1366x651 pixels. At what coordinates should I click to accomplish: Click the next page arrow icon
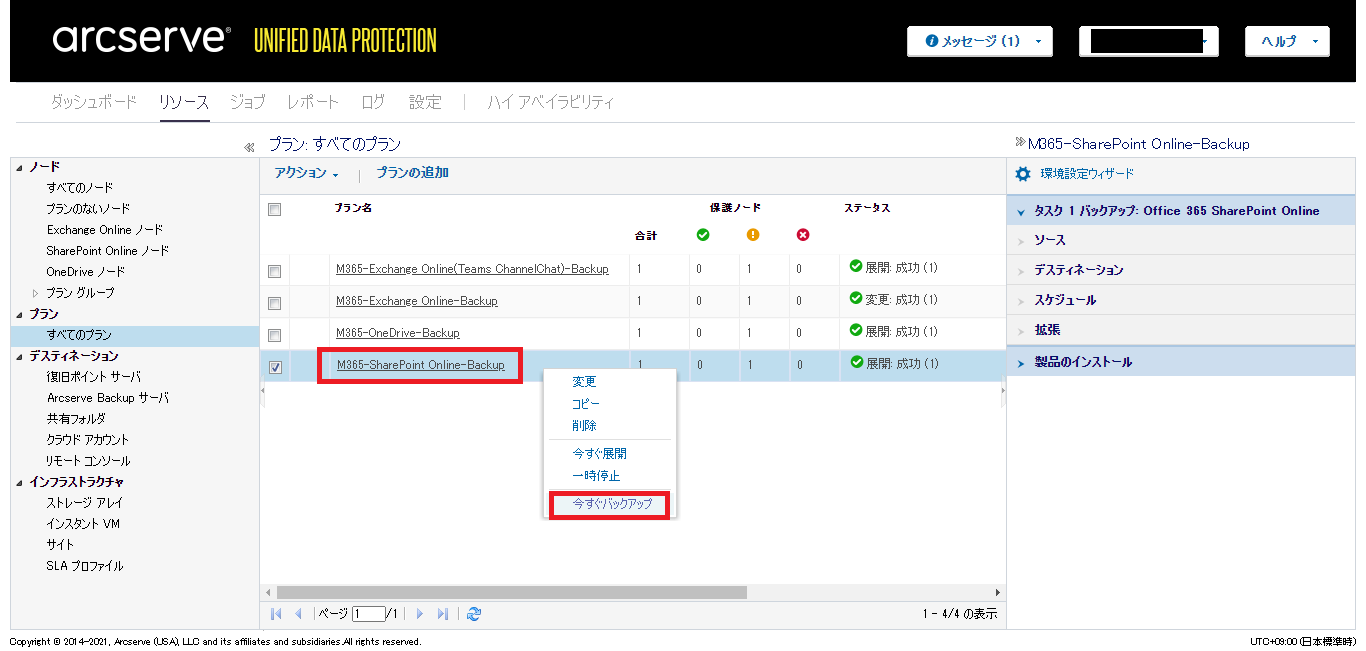[420, 614]
